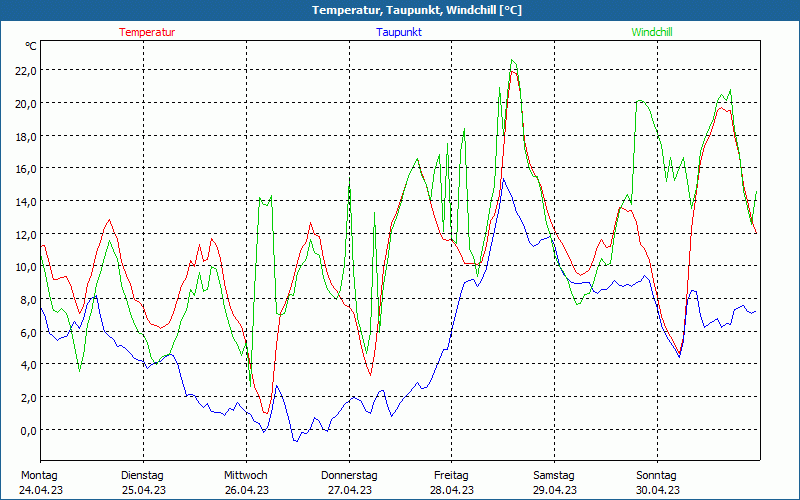
Task: Click the '29.04.23' date label
Action: pyautogui.click(x=555, y=490)
